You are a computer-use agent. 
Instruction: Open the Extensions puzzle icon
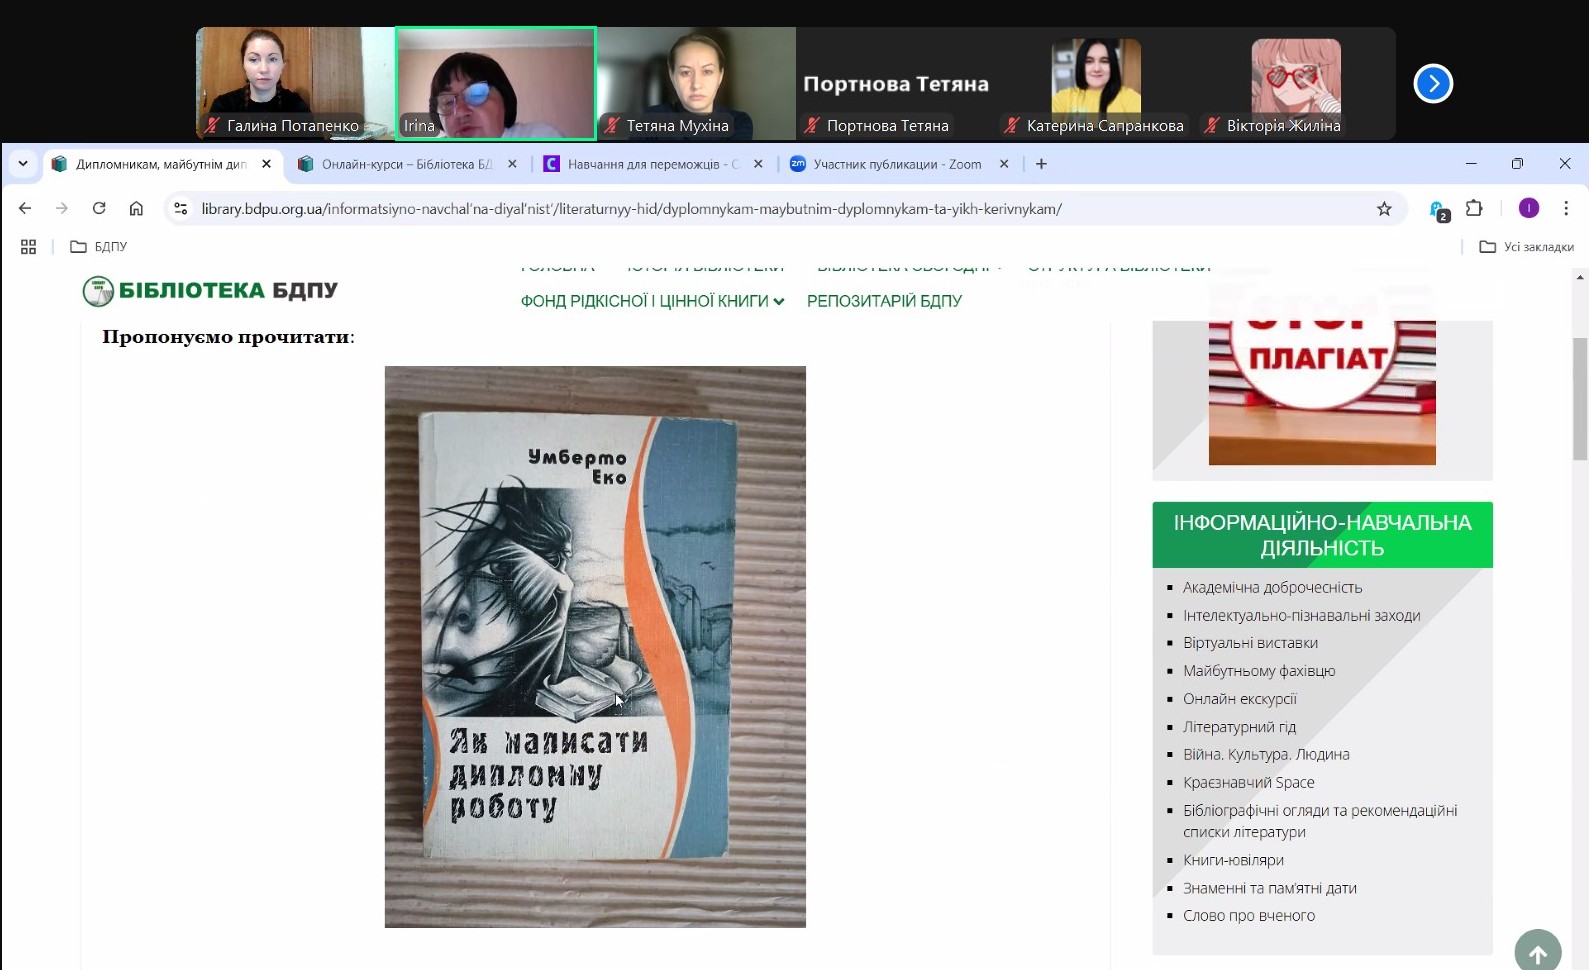click(x=1474, y=208)
